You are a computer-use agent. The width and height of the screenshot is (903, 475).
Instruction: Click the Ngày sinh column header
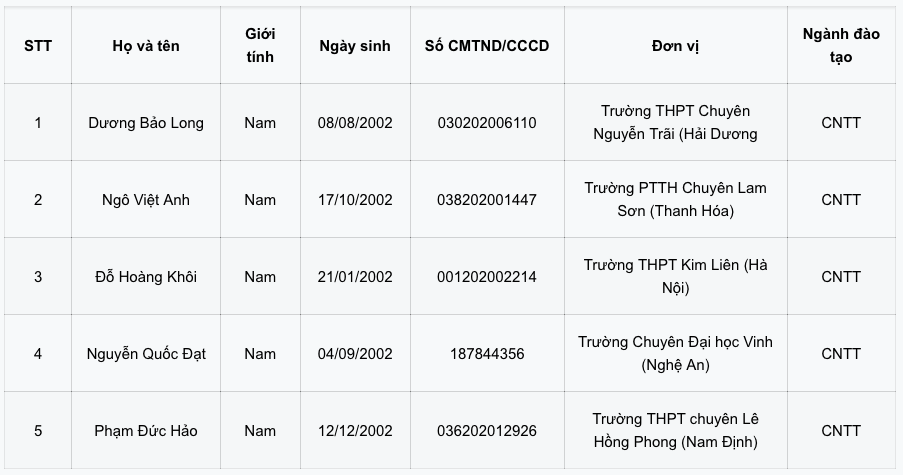355,45
